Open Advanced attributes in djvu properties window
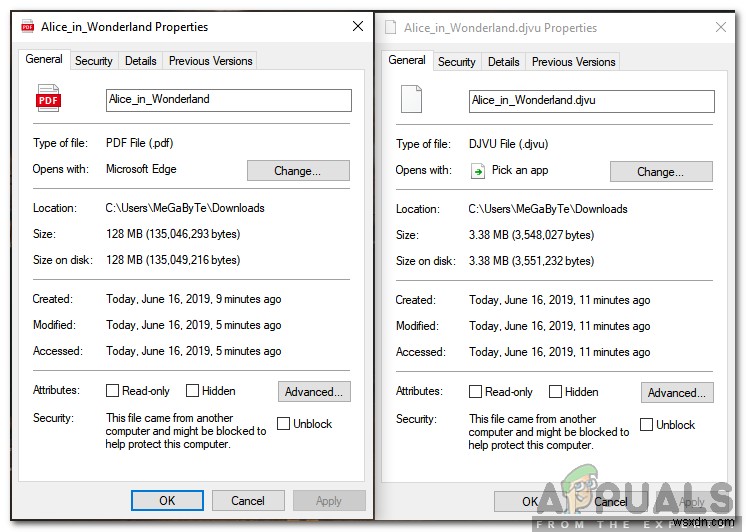 click(677, 393)
